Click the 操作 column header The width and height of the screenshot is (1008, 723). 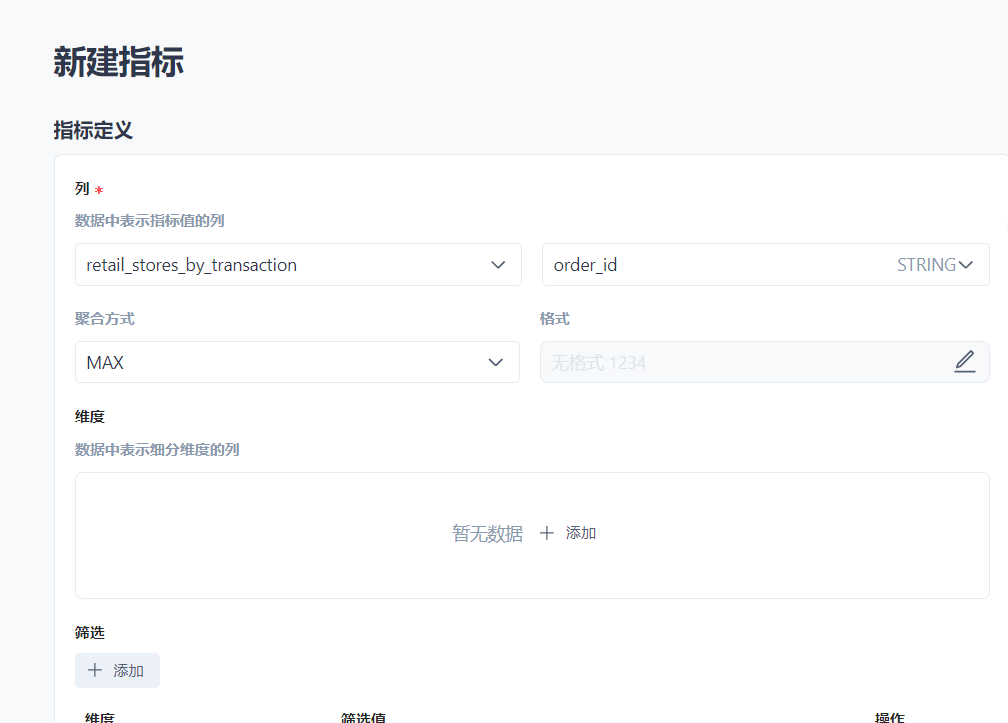[x=889, y=717]
